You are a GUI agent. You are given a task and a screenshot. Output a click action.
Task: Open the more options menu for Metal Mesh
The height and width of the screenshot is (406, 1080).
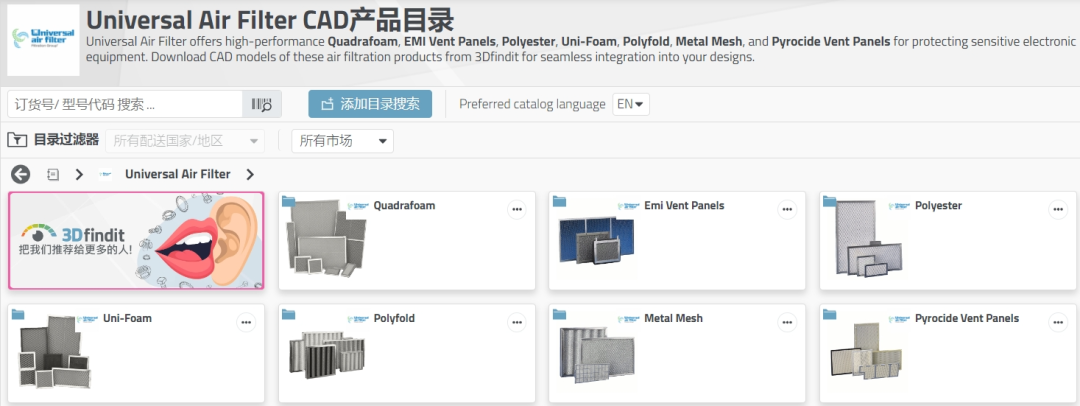pos(787,323)
